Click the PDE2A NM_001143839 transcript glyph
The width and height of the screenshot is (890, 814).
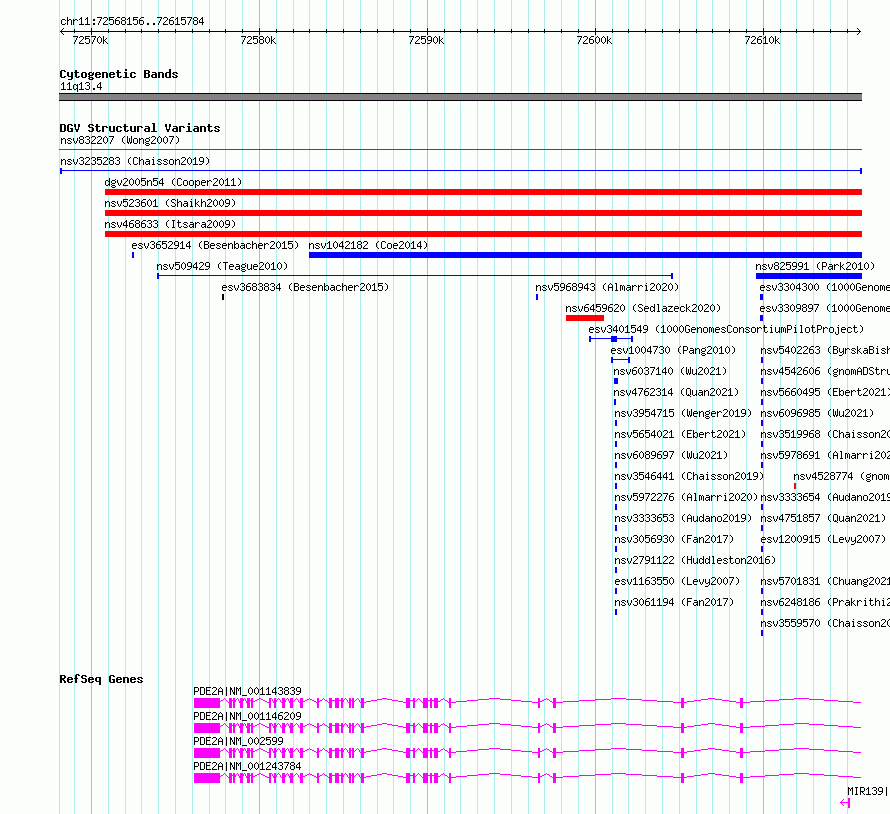pos(527,703)
